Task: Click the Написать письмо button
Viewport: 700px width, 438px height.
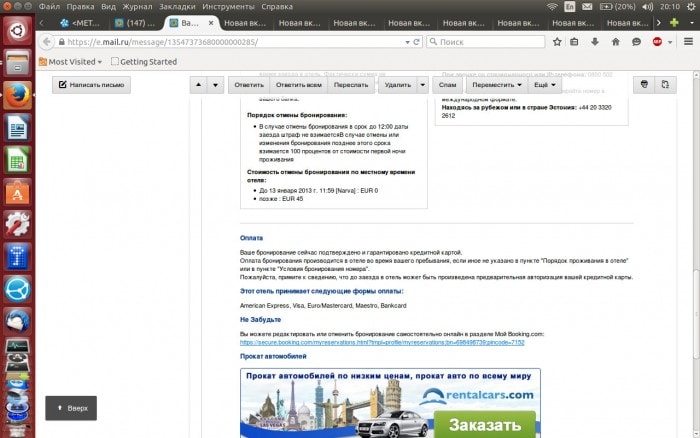Action: (91, 85)
